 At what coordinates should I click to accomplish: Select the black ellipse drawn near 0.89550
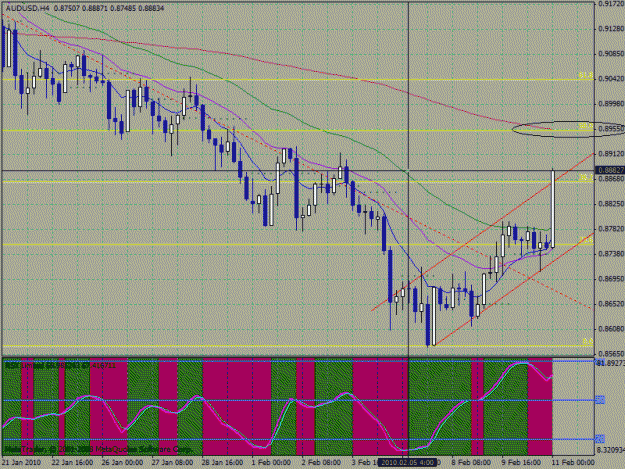(568, 129)
